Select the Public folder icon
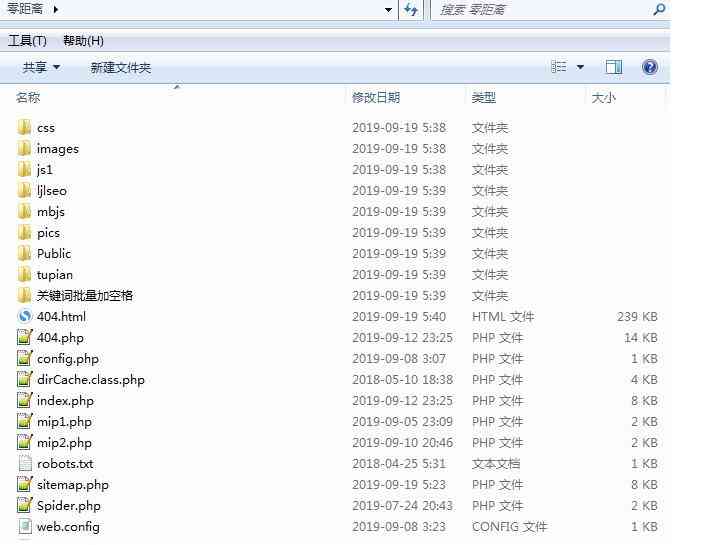The image size is (710, 545). click(24, 253)
